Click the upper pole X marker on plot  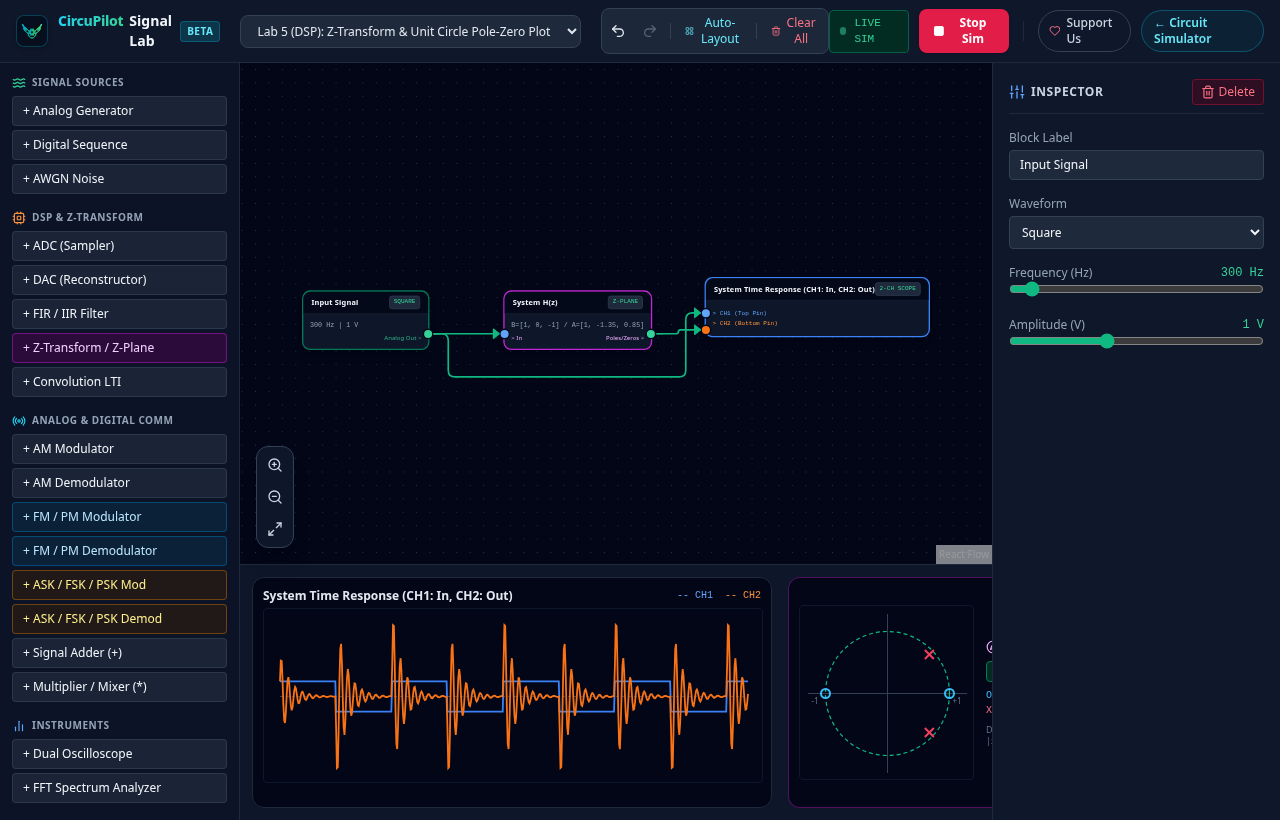[x=930, y=654]
